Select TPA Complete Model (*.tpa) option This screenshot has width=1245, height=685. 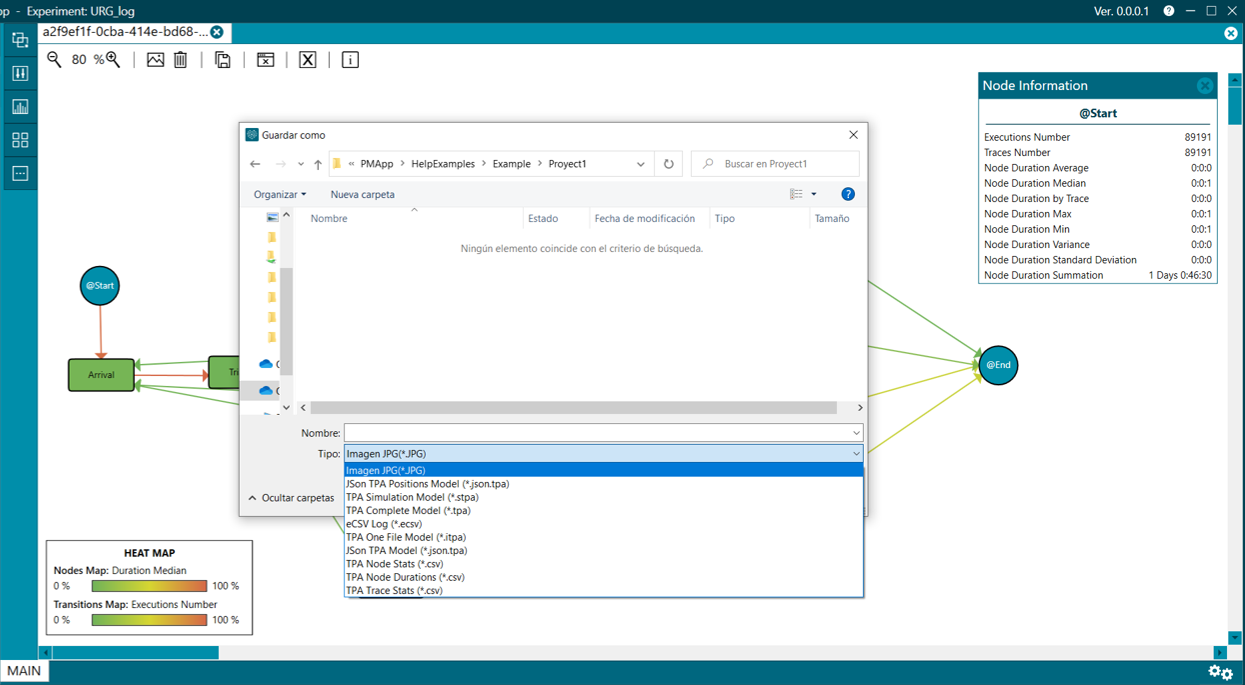[603, 510]
